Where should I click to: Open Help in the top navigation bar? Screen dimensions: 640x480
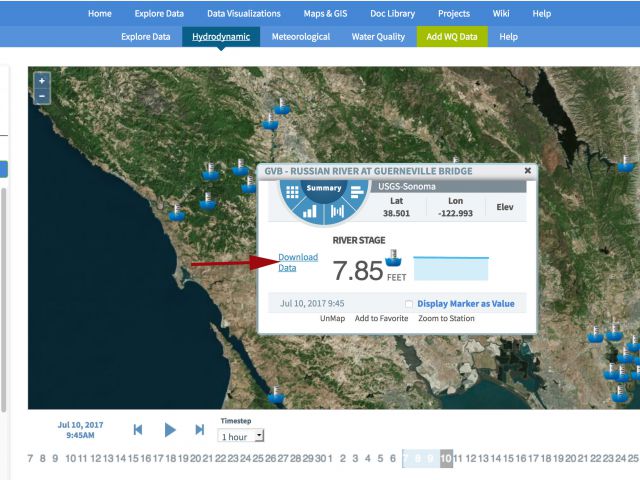coord(542,13)
